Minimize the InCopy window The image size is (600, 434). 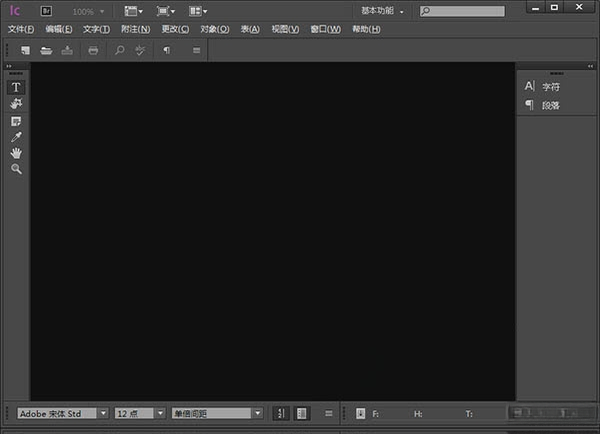(x=535, y=7)
